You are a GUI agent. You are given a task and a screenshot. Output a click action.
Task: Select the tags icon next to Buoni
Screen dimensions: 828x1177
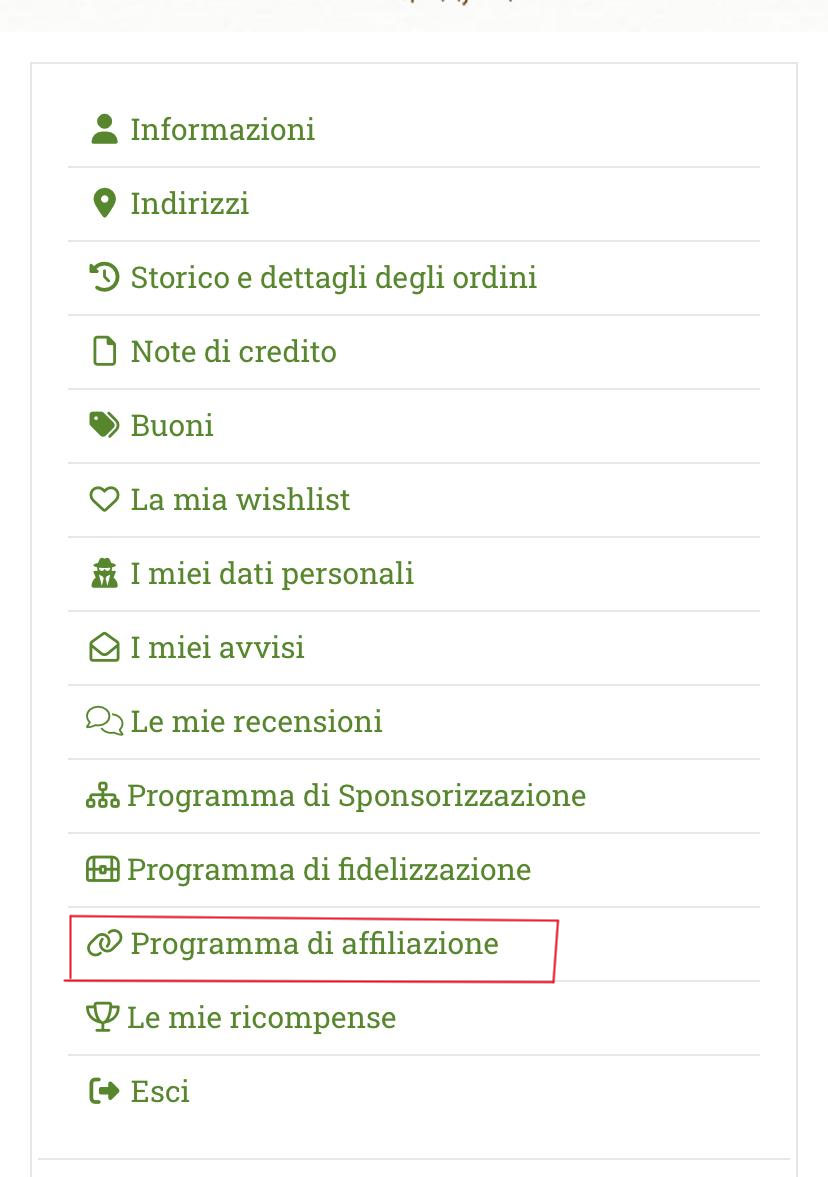tap(104, 424)
